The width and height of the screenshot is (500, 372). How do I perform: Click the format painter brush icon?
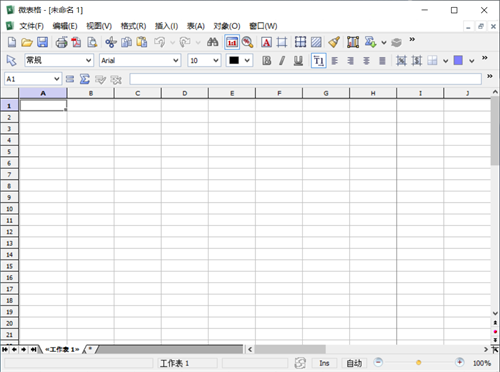pos(334,42)
